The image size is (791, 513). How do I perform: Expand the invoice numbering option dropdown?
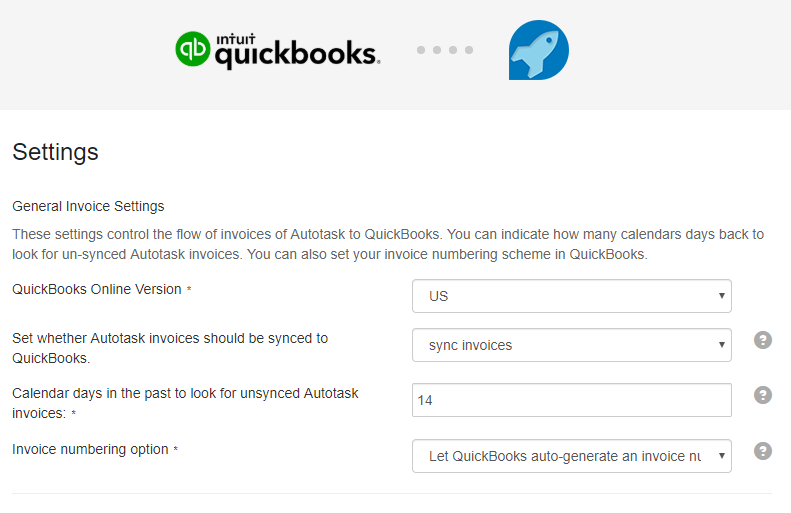572,456
